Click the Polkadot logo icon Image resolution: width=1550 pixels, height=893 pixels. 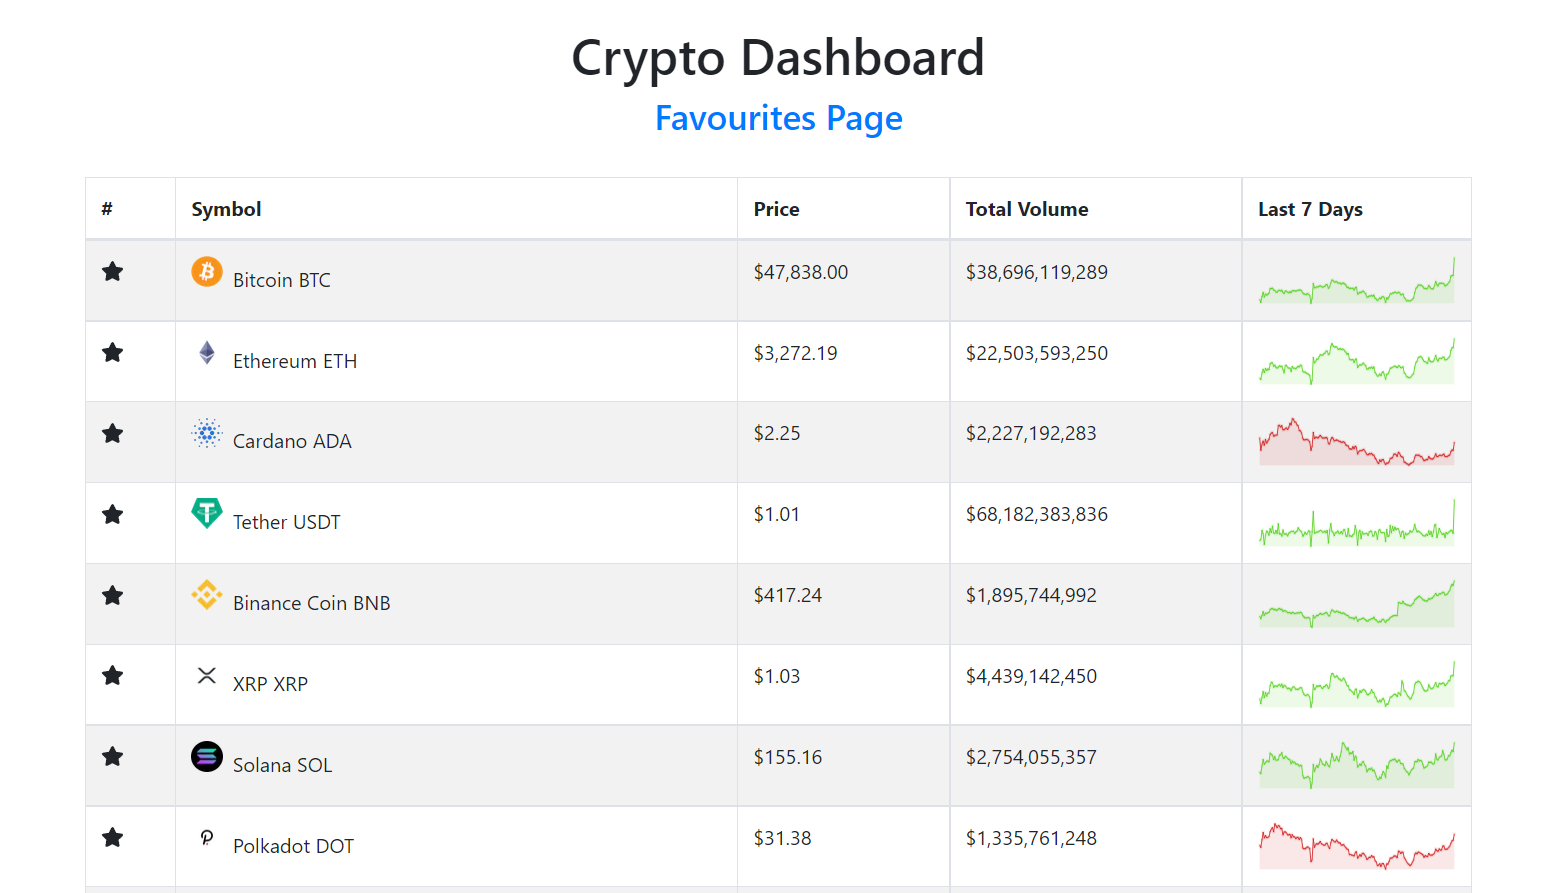pos(207,837)
